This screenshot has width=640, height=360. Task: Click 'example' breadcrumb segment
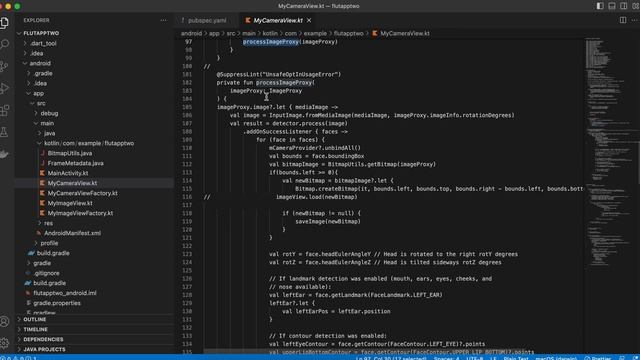(x=315, y=33)
